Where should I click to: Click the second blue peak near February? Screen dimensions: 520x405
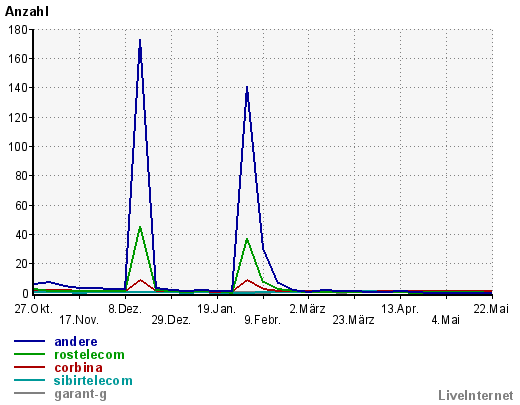247,87
